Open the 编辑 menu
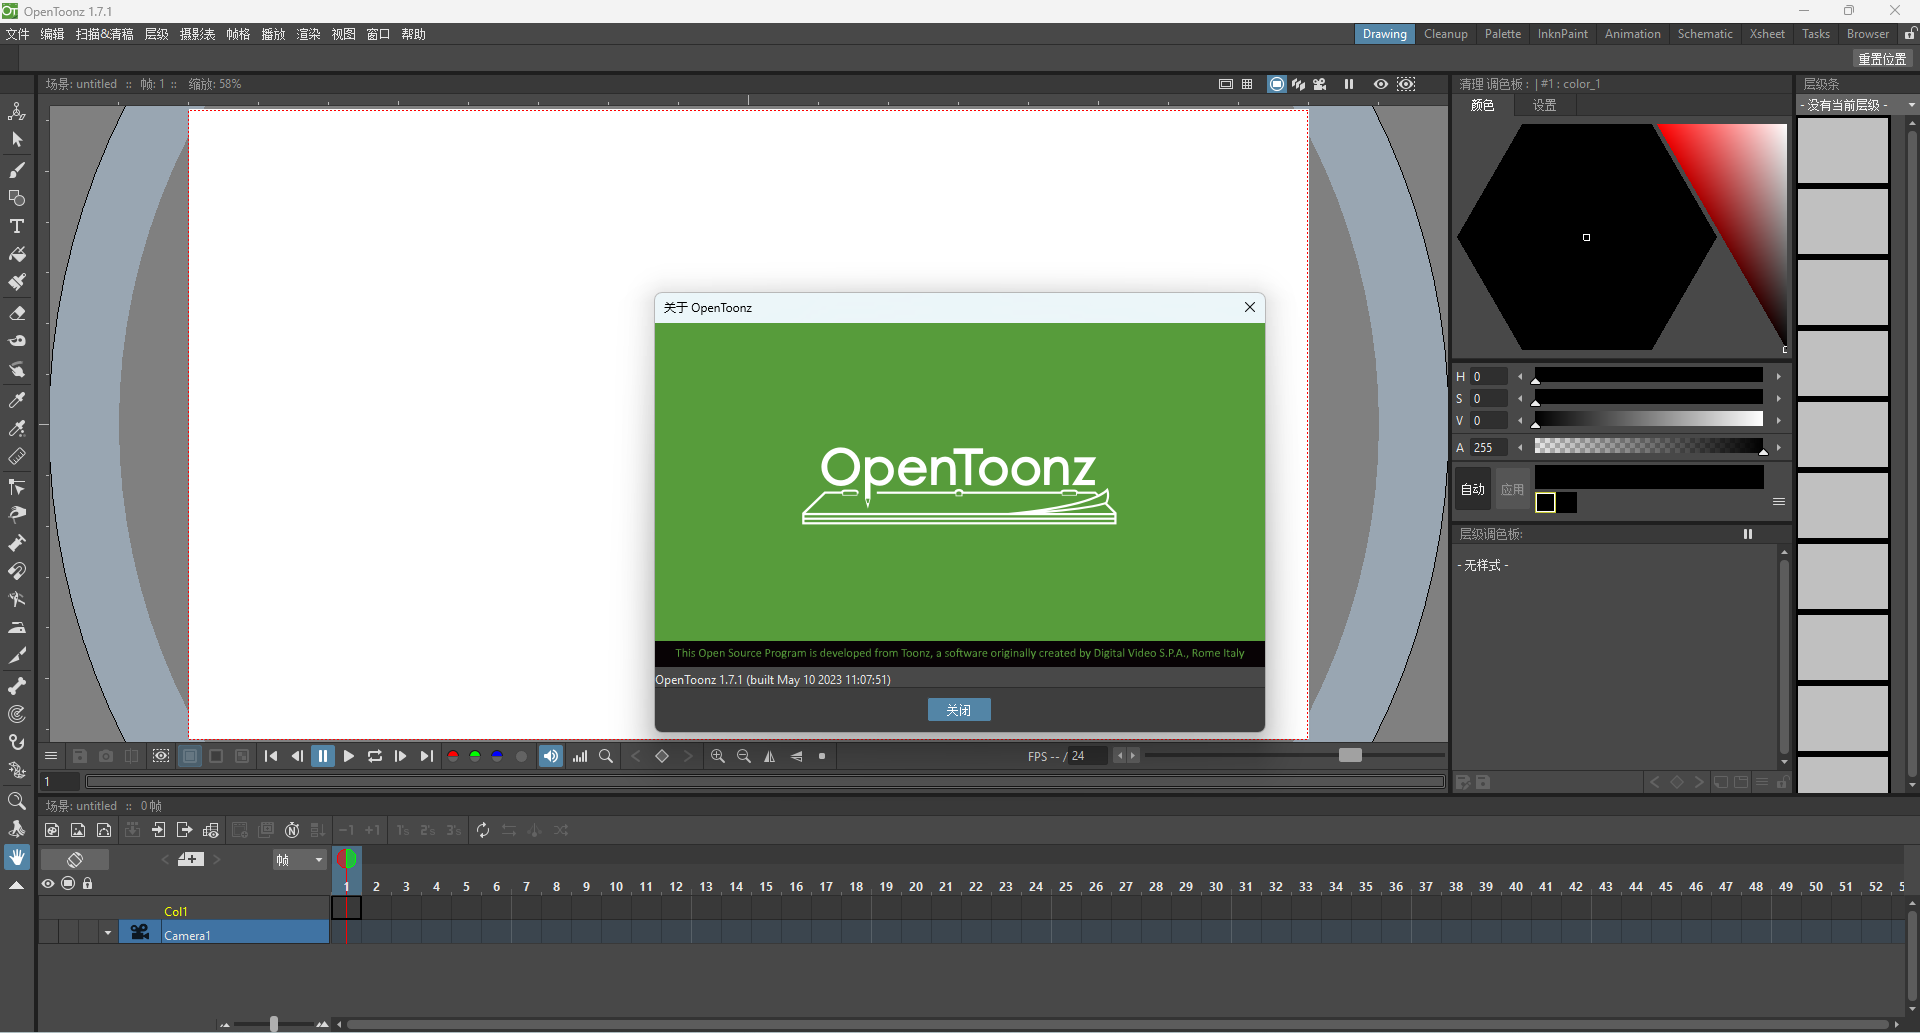 point(52,34)
